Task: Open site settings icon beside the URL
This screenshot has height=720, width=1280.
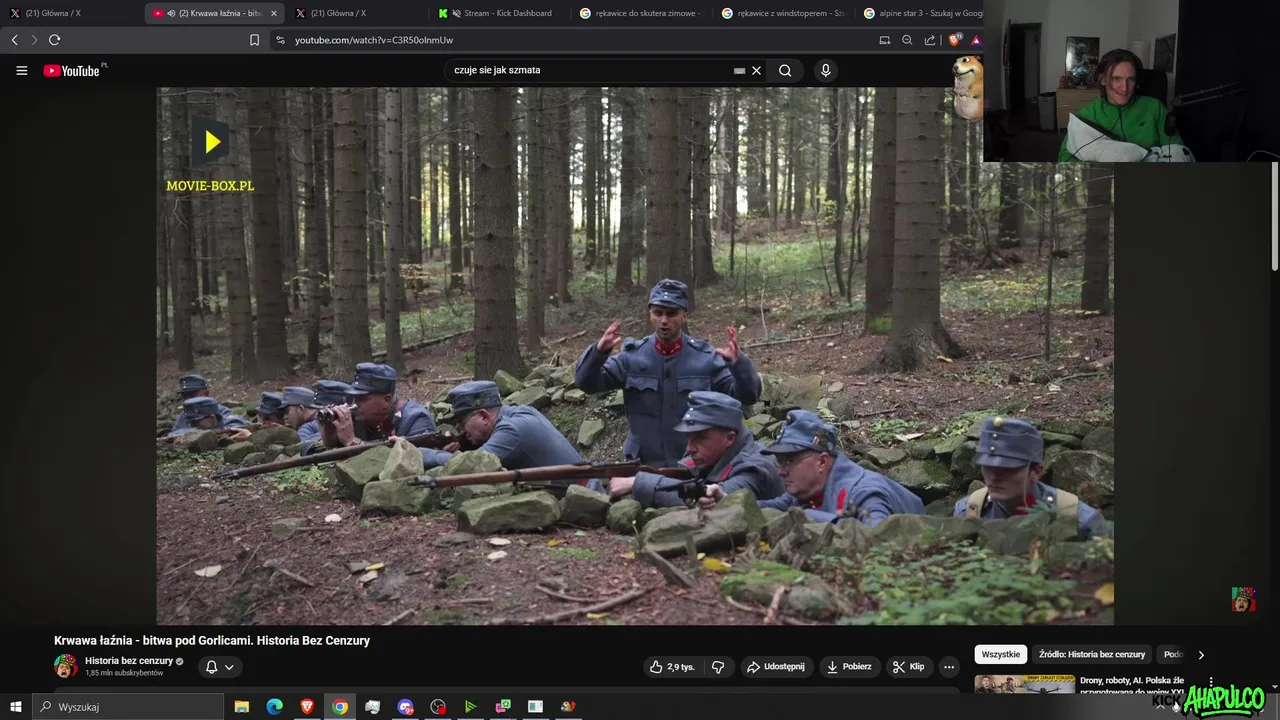Action: coord(280,40)
